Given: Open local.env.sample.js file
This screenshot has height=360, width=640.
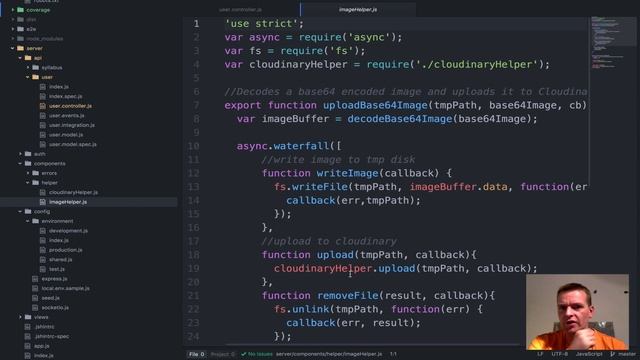Looking at the screenshot, I should tap(65, 288).
